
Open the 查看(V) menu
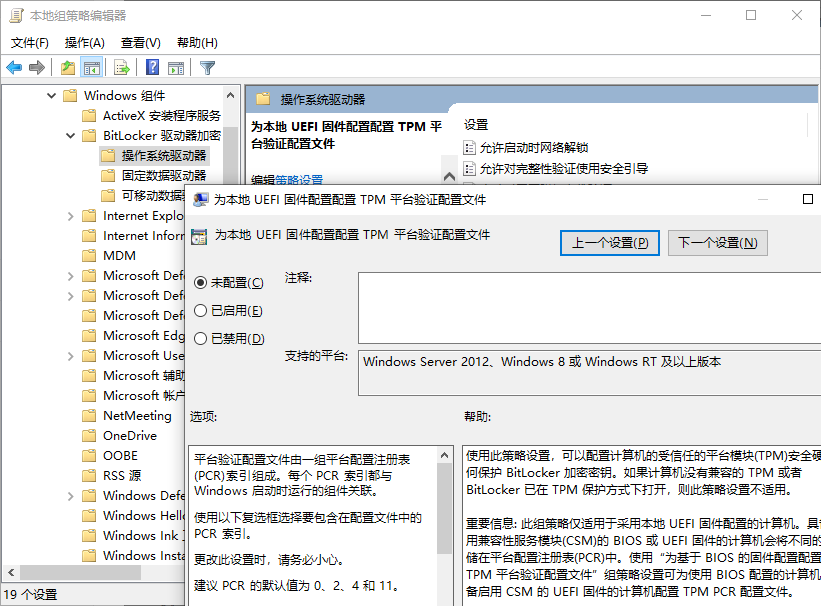pos(140,43)
